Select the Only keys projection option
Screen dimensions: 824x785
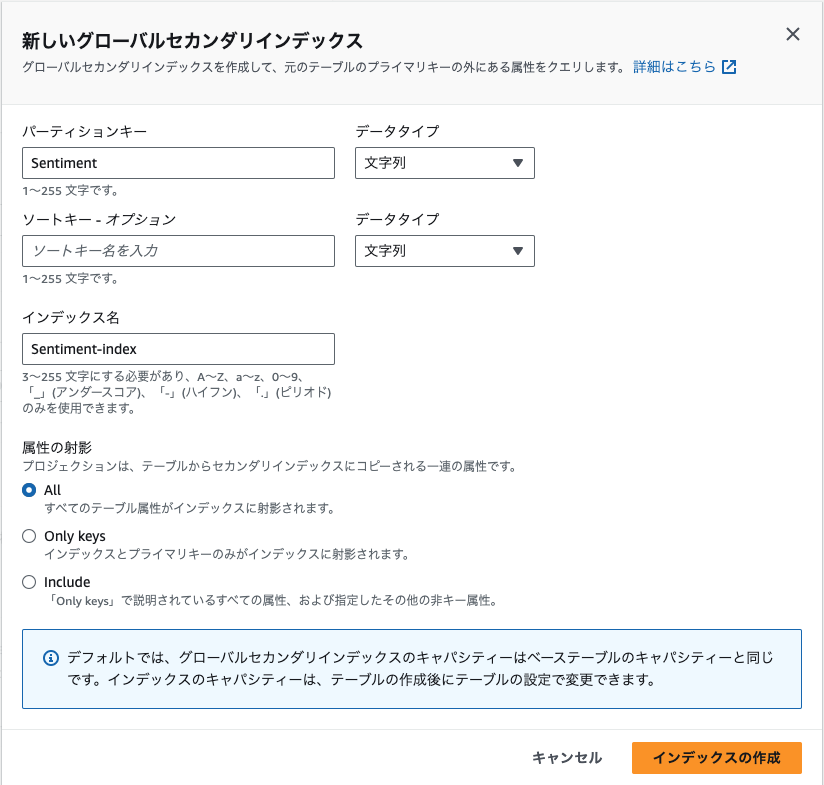(29, 536)
